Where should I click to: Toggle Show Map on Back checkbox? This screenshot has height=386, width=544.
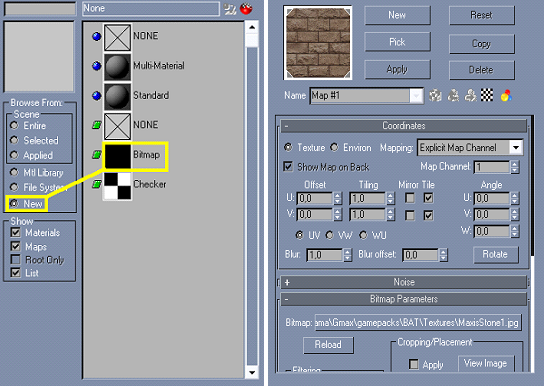point(288,166)
